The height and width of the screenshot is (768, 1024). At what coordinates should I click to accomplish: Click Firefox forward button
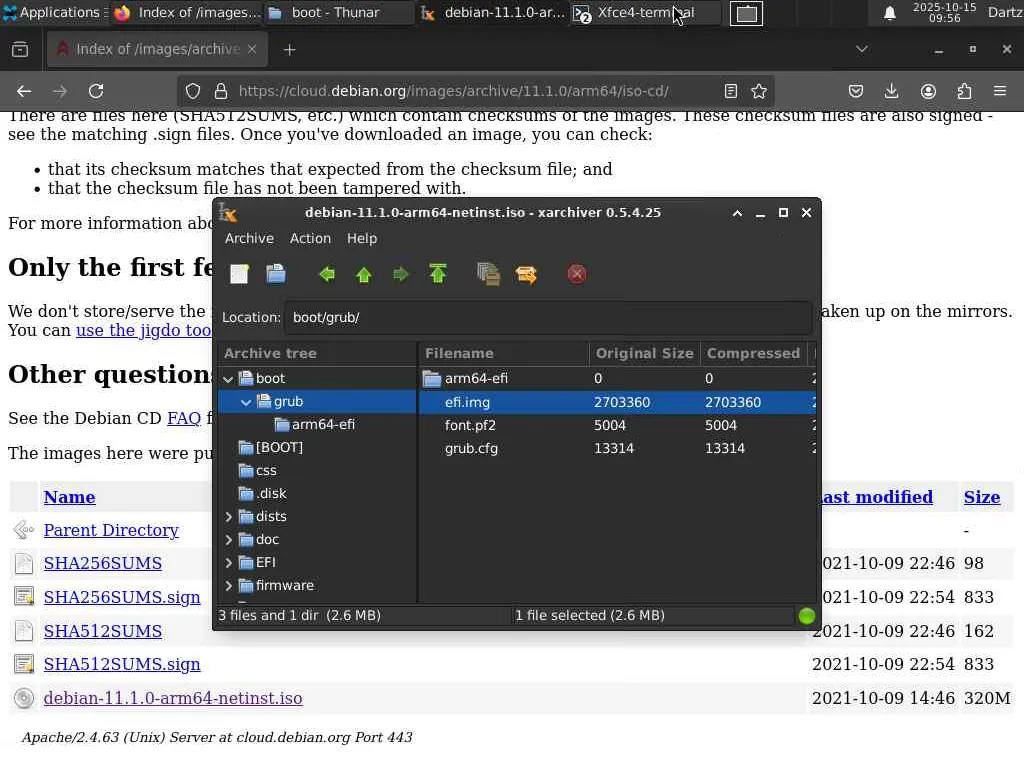pos(60,91)
